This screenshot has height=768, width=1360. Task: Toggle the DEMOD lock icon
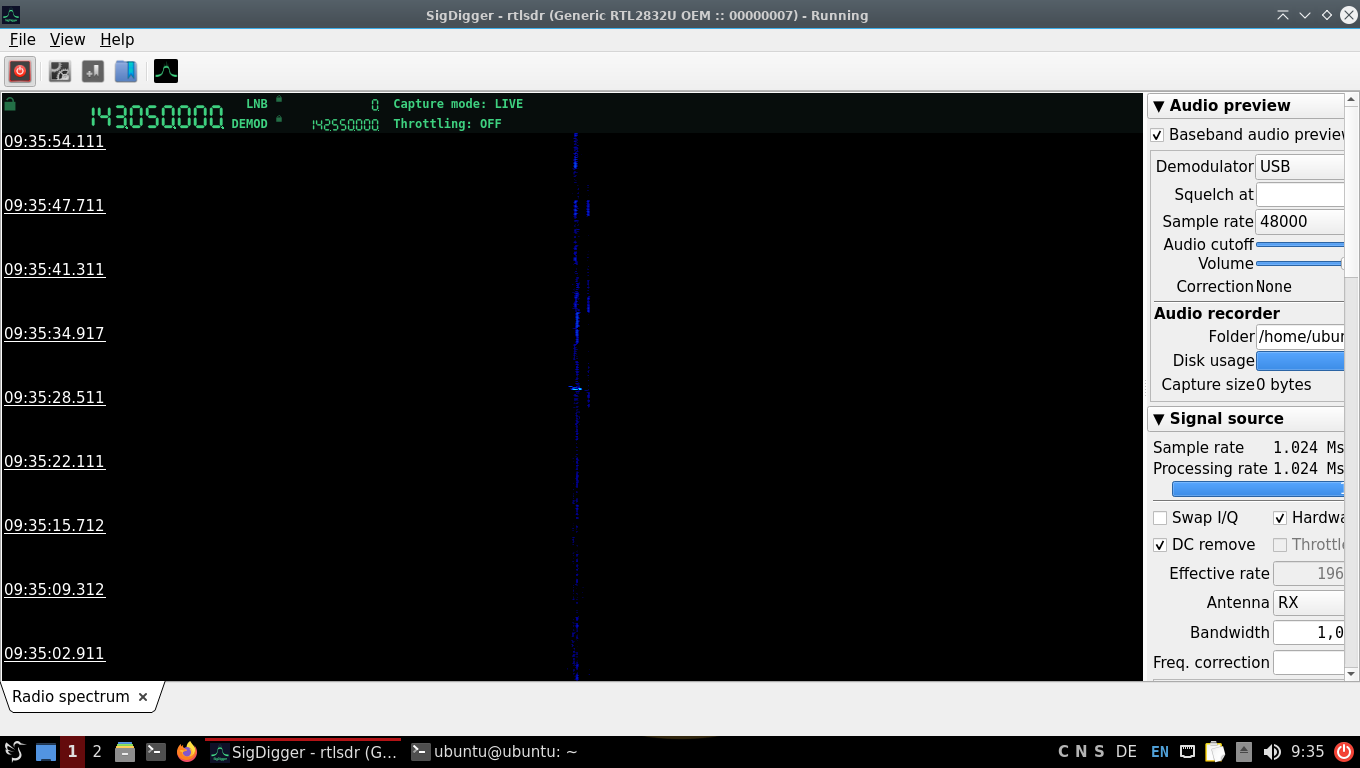coord(279,120)
